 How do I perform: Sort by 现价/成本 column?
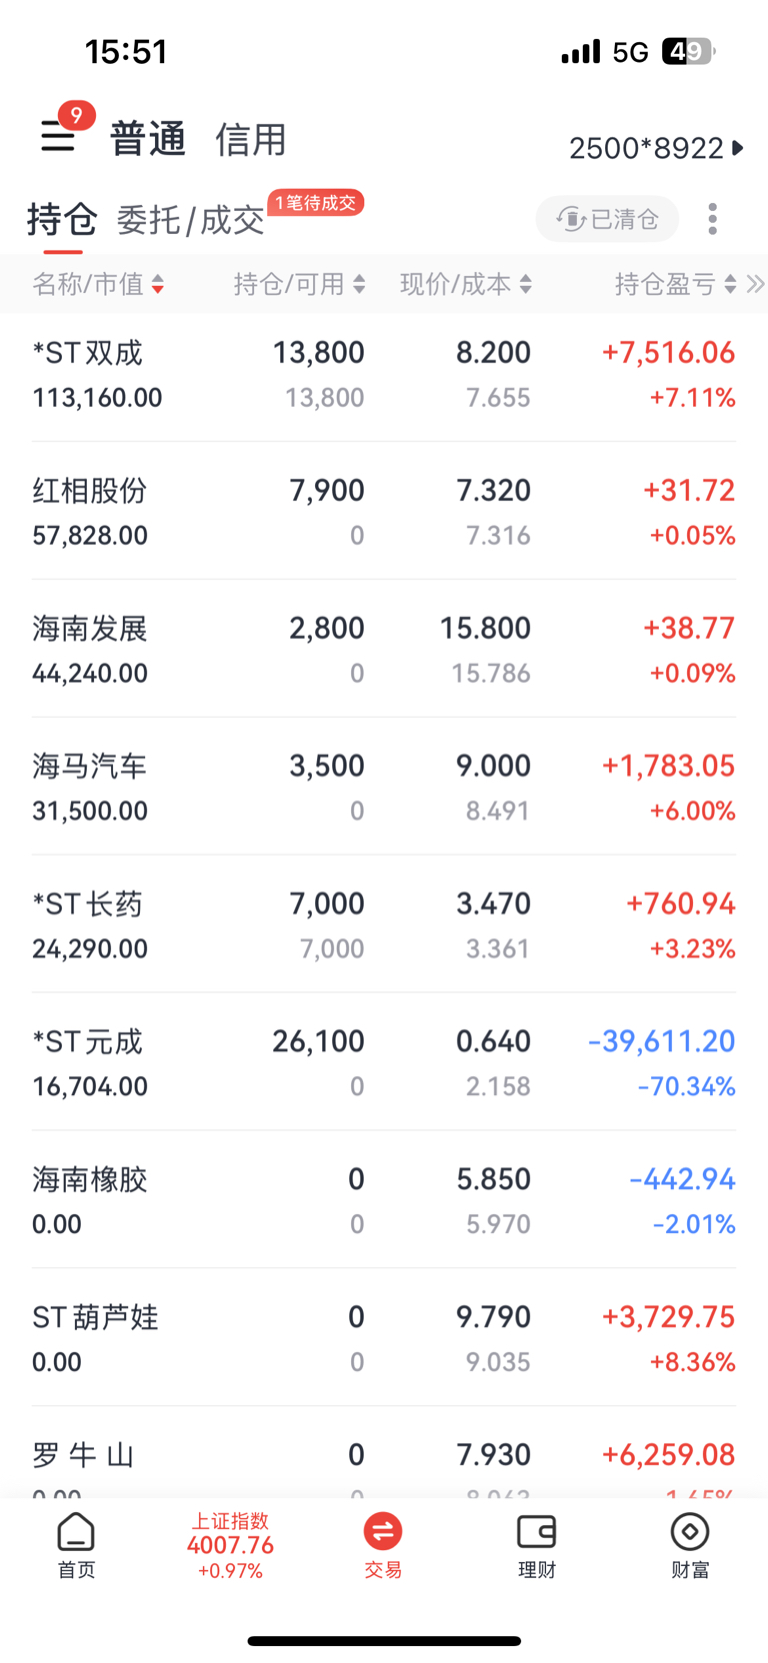click(x=466, y=285)
